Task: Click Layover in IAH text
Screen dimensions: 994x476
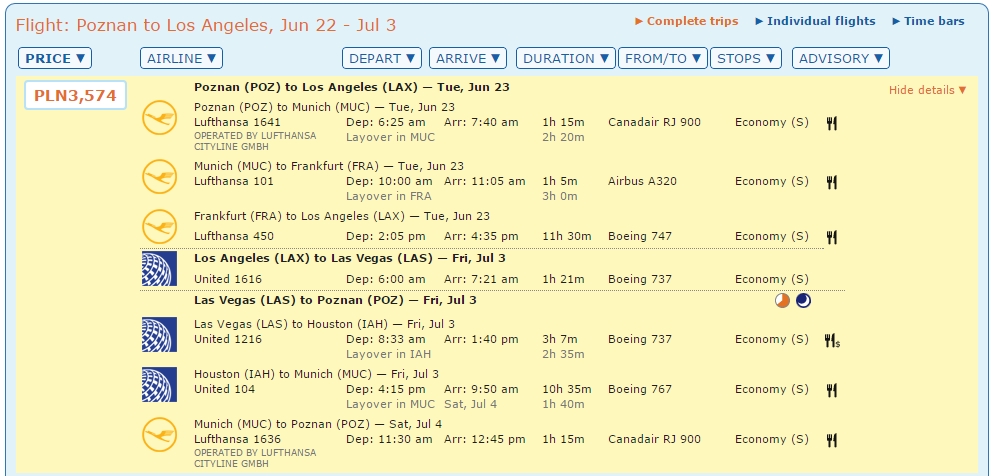Action: [389, 354]
